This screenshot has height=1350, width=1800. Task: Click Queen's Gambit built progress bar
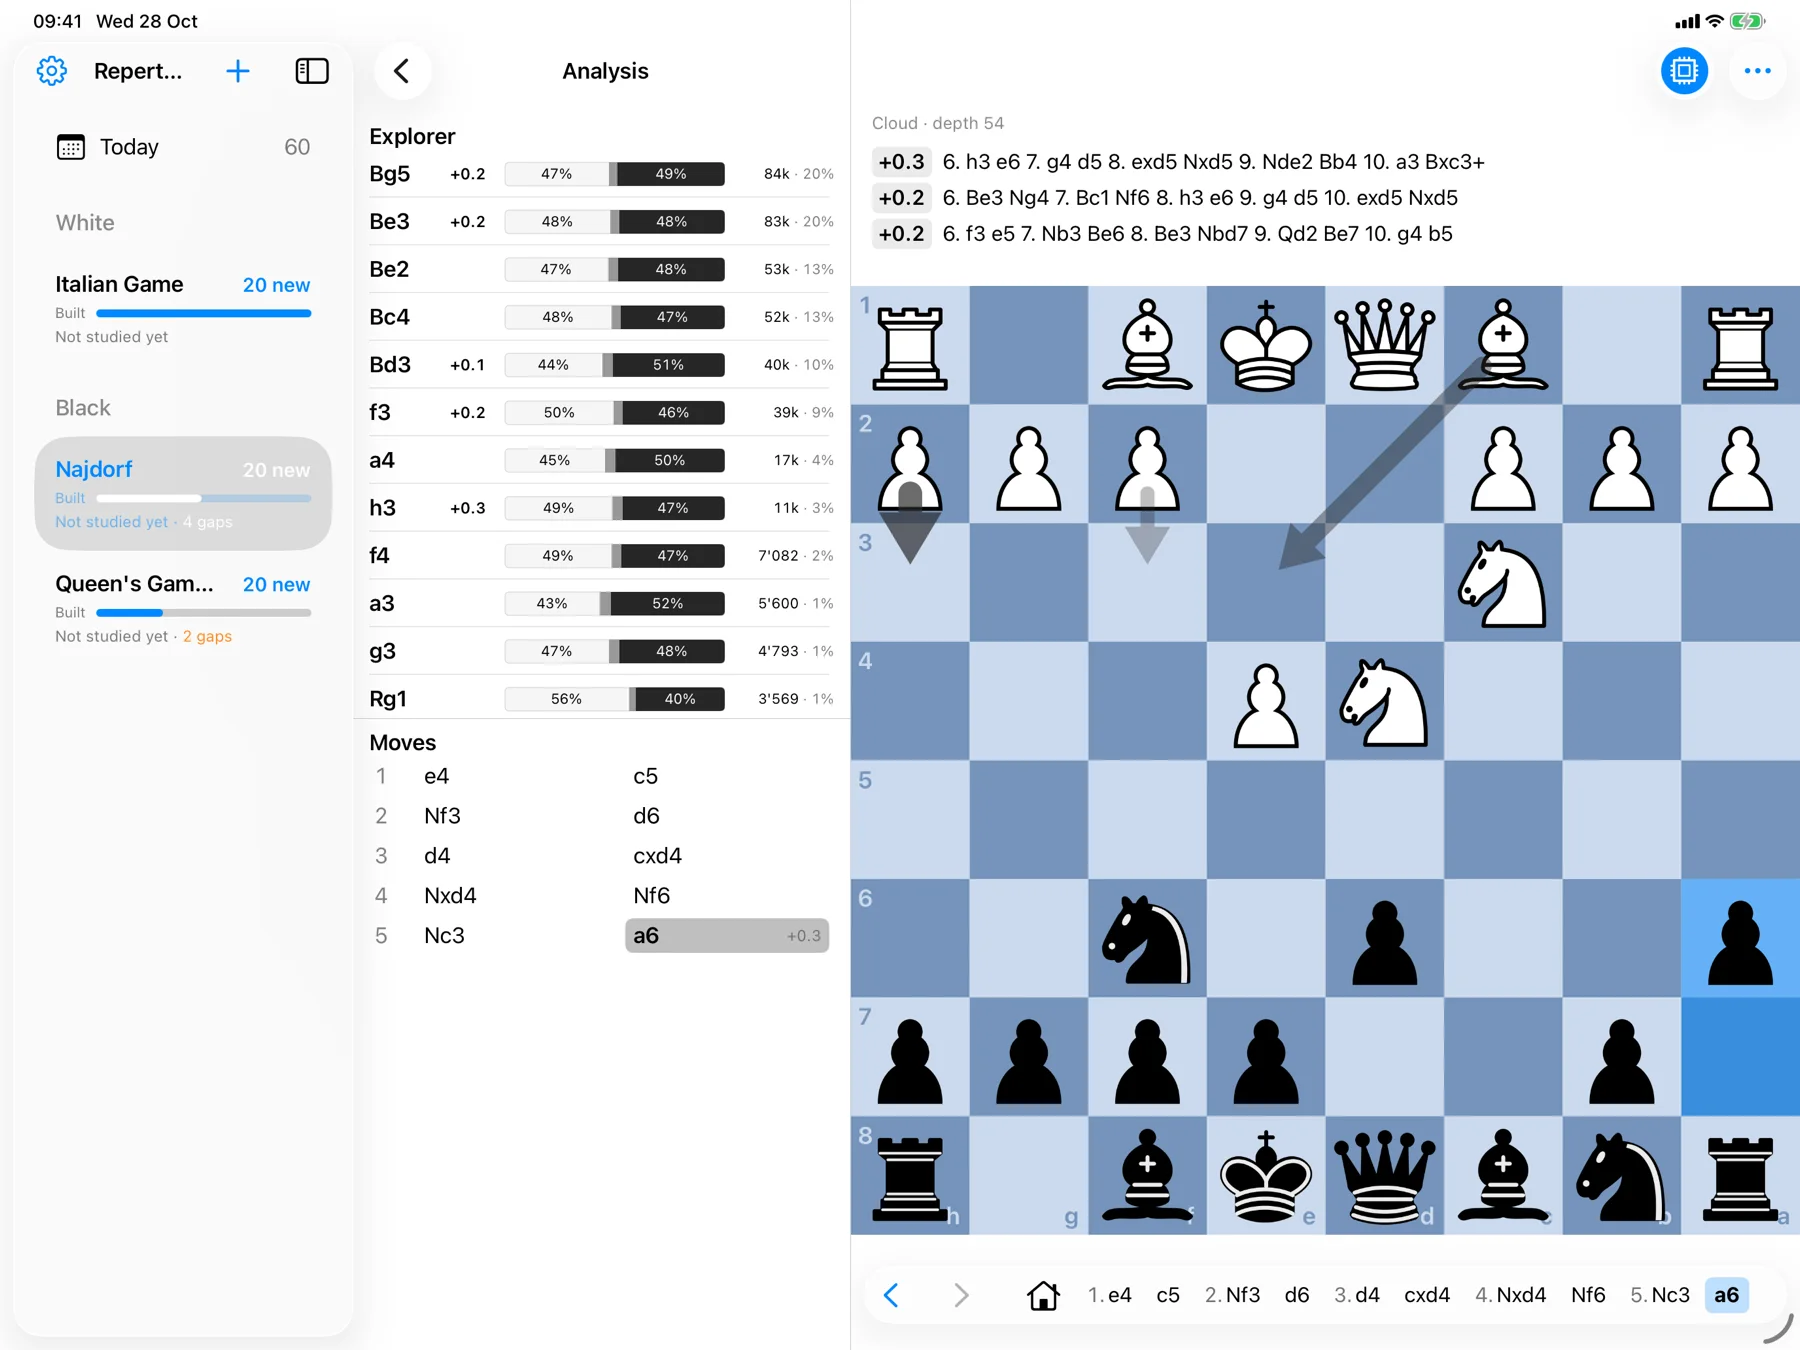click(204, 612)
